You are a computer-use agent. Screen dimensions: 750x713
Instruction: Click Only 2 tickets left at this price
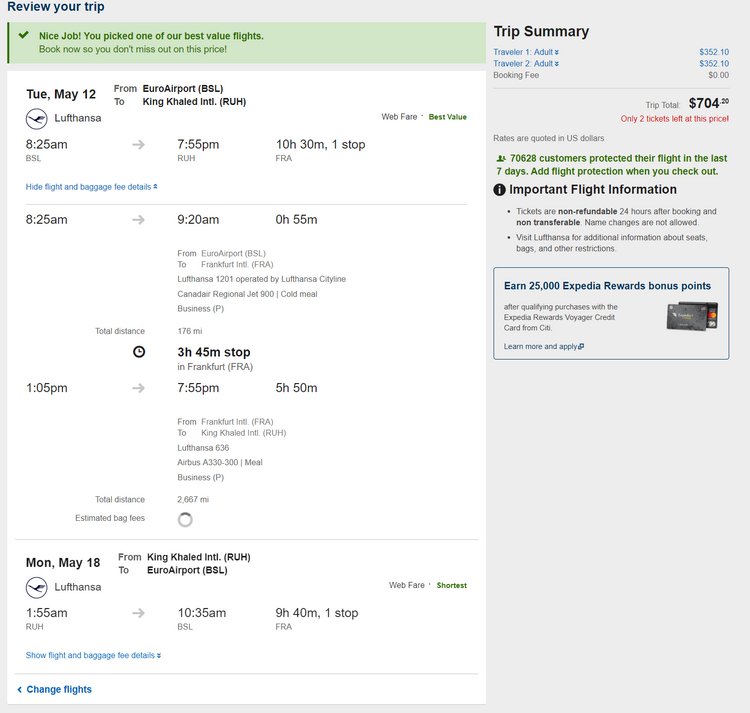[675, 119]
